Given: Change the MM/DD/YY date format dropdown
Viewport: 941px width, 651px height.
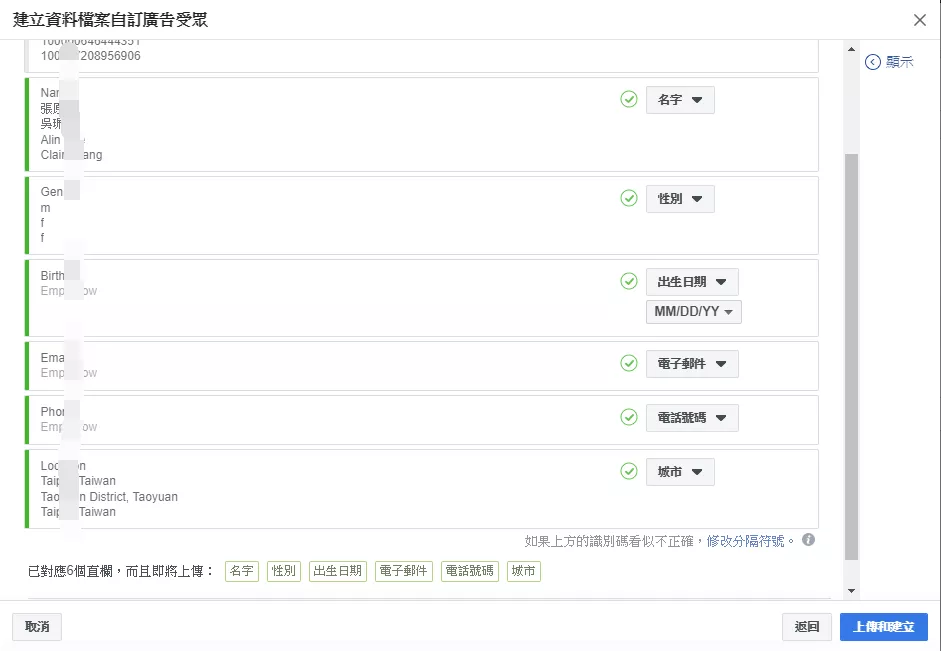Looking at the screenshot, I should pyautogui.click(x=694, y=312).
